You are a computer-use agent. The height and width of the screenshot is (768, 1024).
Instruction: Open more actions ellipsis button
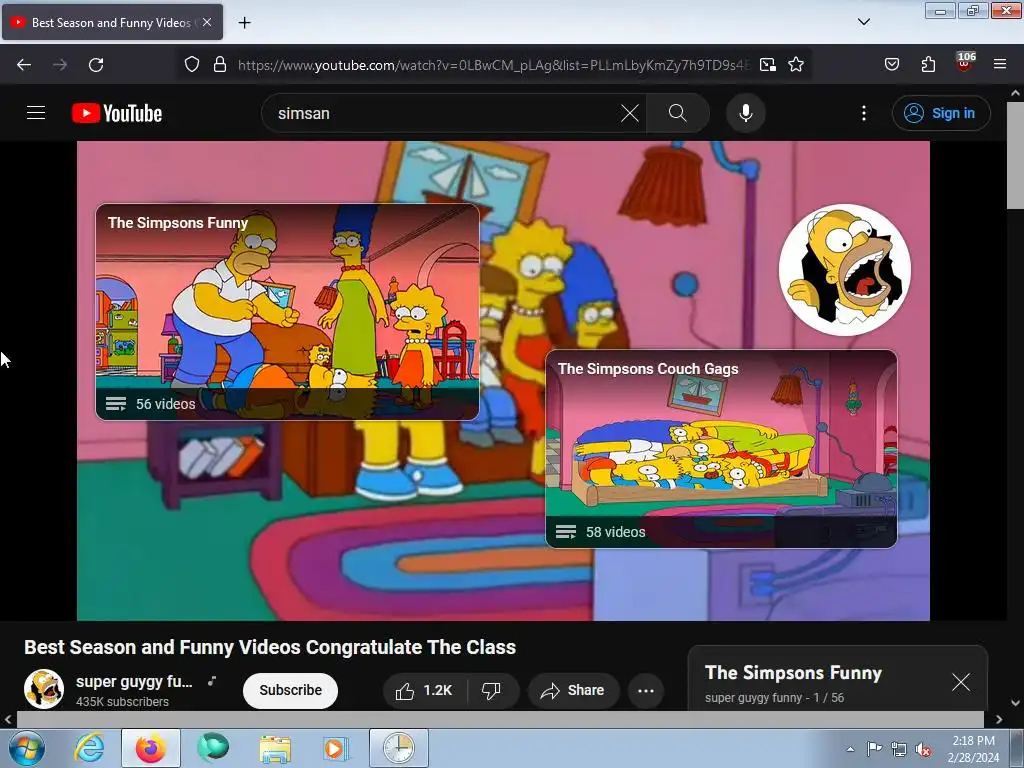[x=646, y=690]
